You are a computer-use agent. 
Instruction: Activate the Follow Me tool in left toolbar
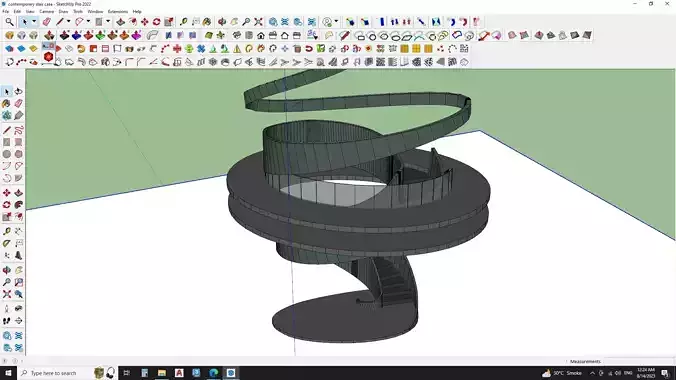coord(19,205)
